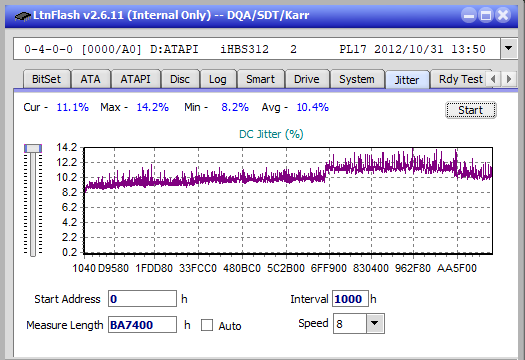Open the System tab
Screen dimensions: 525x360
[357, 79]
